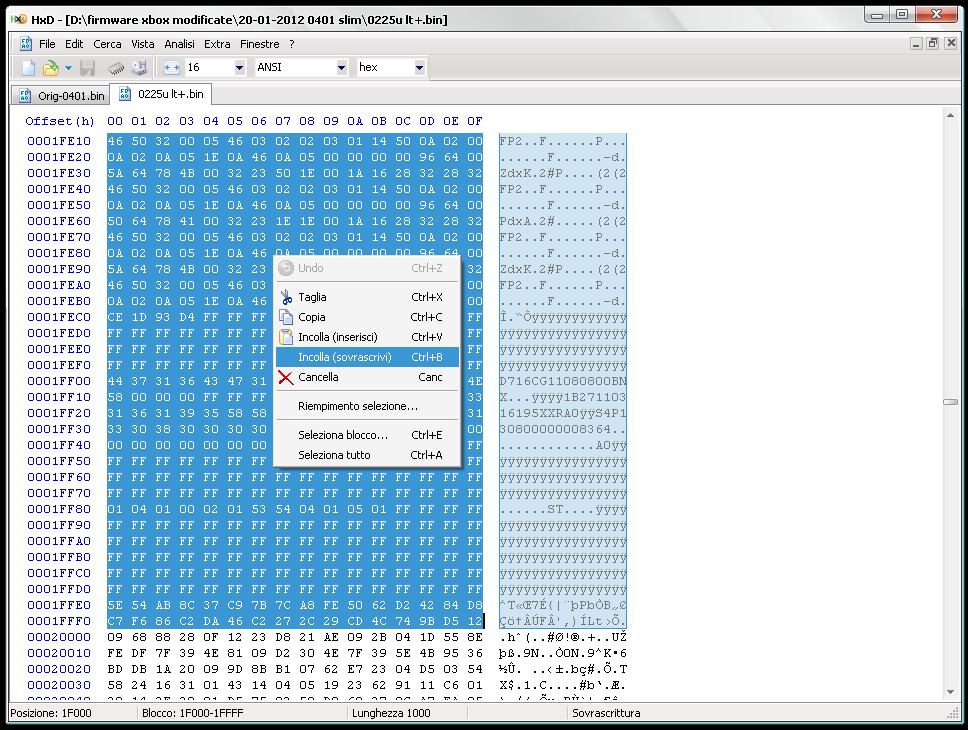Image resolution: width=968 pixels, height=730 pixels.
Task: Click the HxD application icon in title bar
Action: (19, 19)
